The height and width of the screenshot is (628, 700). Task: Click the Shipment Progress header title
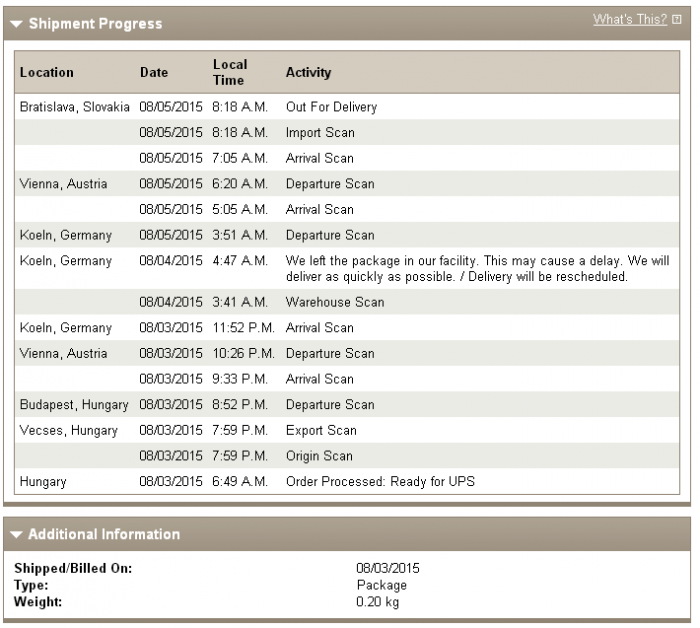[x=96, y=24]
